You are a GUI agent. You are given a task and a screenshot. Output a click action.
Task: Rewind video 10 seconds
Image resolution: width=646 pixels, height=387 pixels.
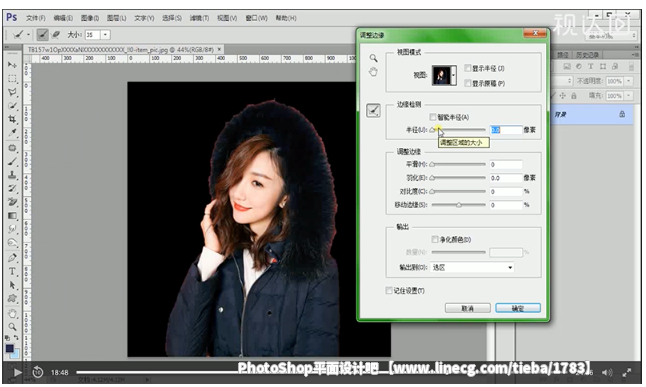(37, 372)
